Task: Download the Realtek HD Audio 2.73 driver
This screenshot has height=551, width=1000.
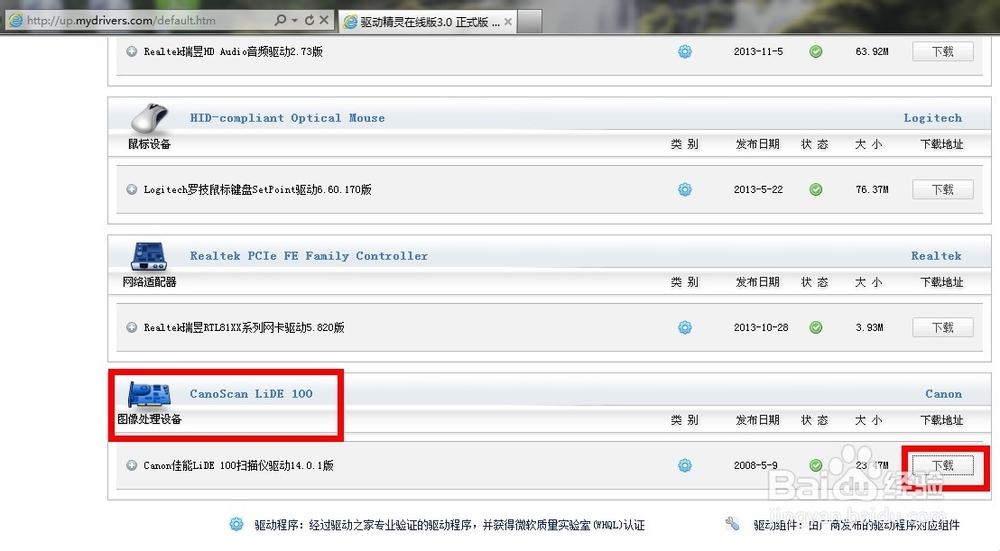Action: point(943,52)
